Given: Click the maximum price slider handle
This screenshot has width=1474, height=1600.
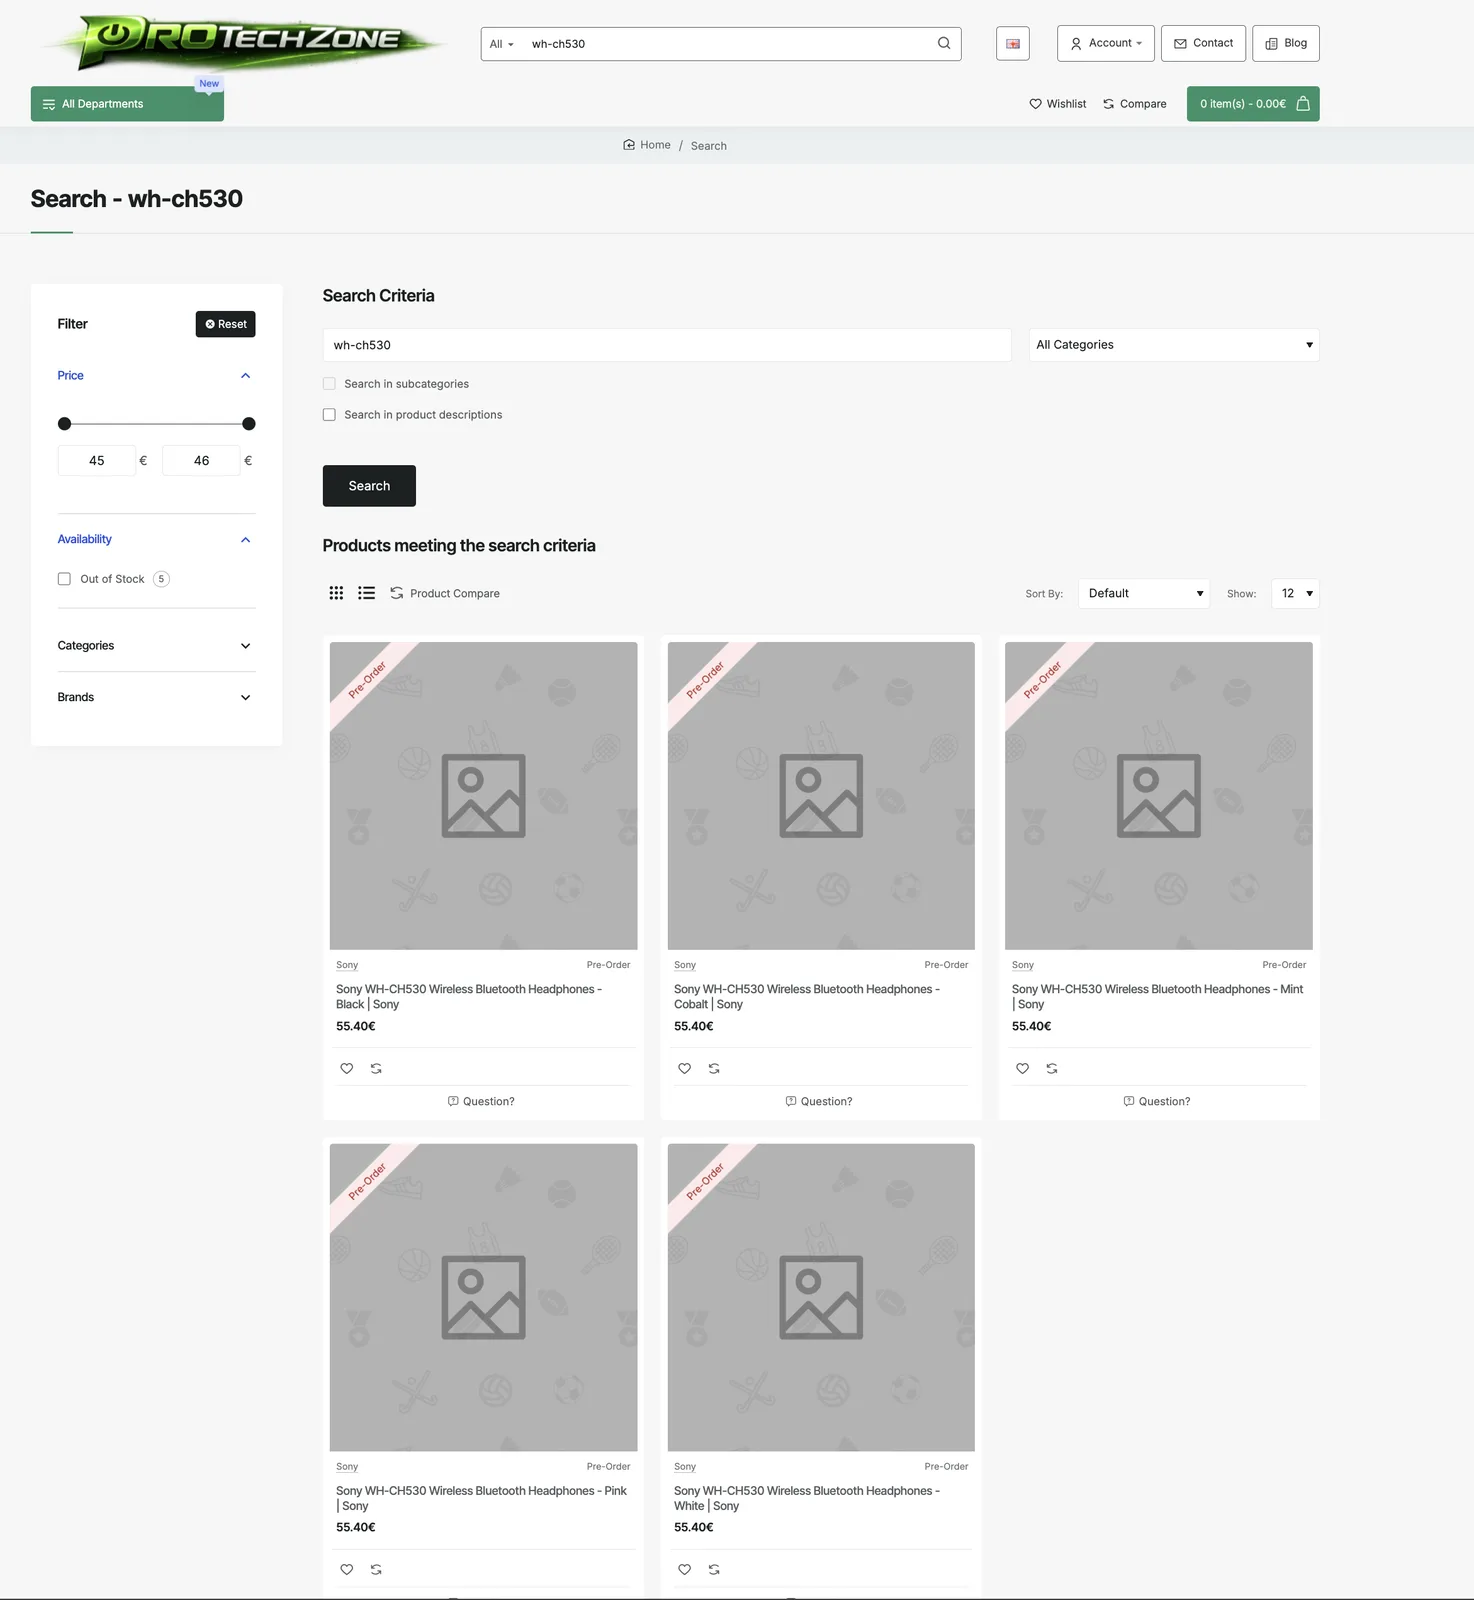Looking at the screenshot, I should coord(249,424).
